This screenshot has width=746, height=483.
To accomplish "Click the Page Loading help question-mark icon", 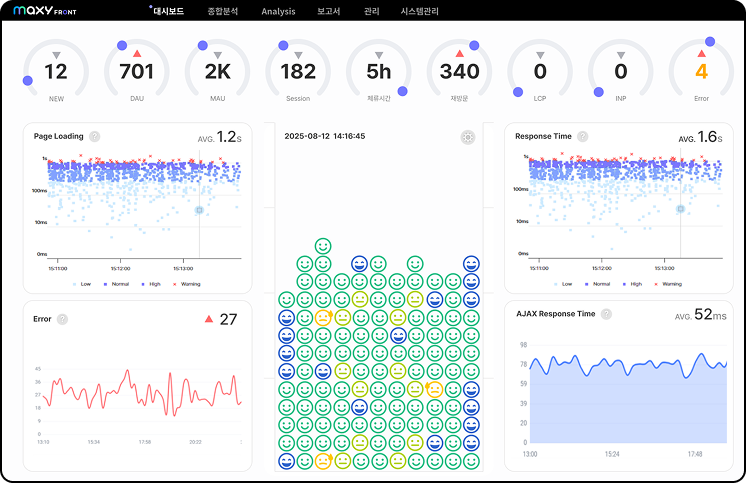I will 94,136.
